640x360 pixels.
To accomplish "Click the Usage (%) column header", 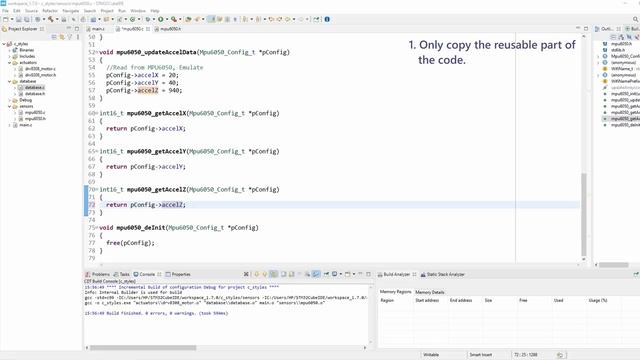I will pos(598,300).
